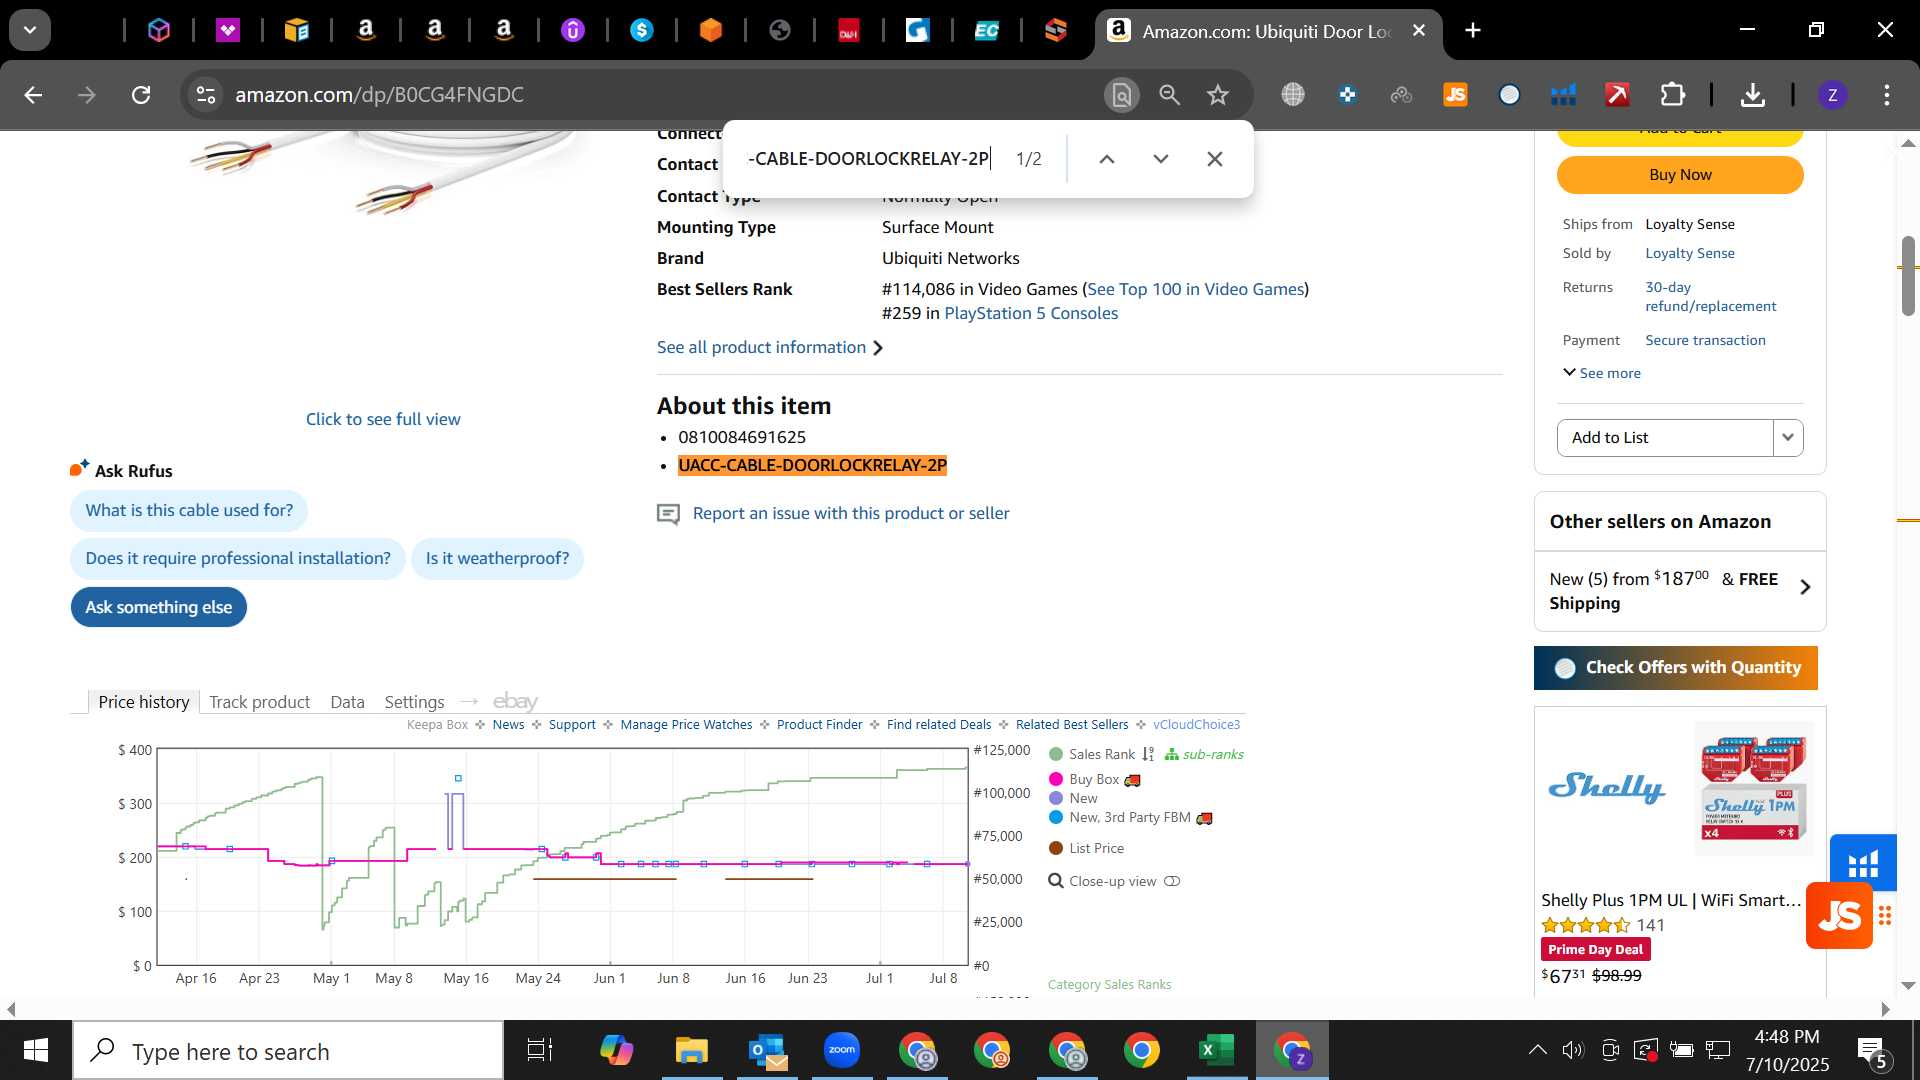1920x1080 pixels.
Task: Click Ask something else button
Action: point(159,607)
